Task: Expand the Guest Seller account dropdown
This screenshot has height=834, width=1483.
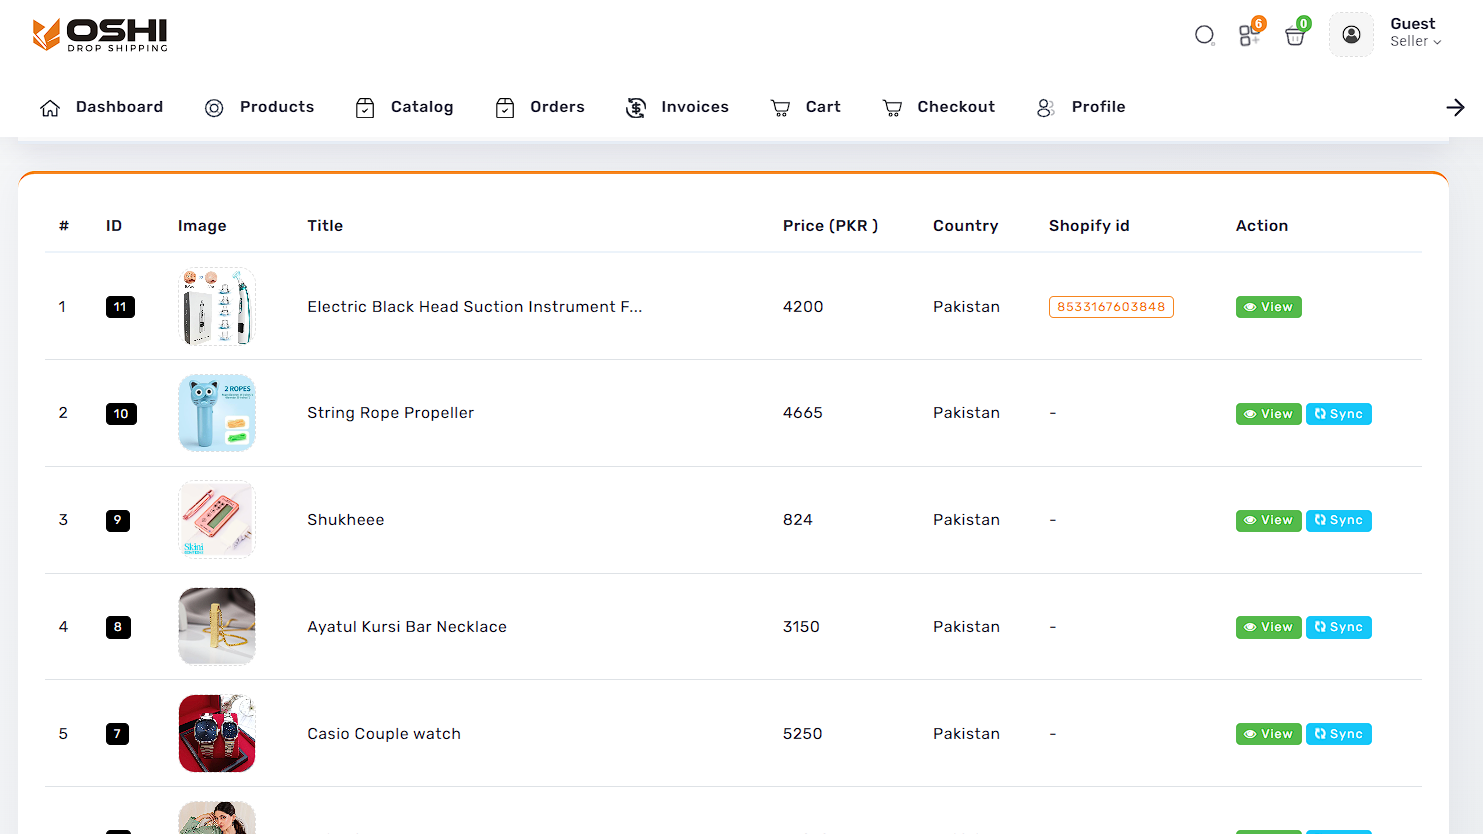Action: [1415, 32]
